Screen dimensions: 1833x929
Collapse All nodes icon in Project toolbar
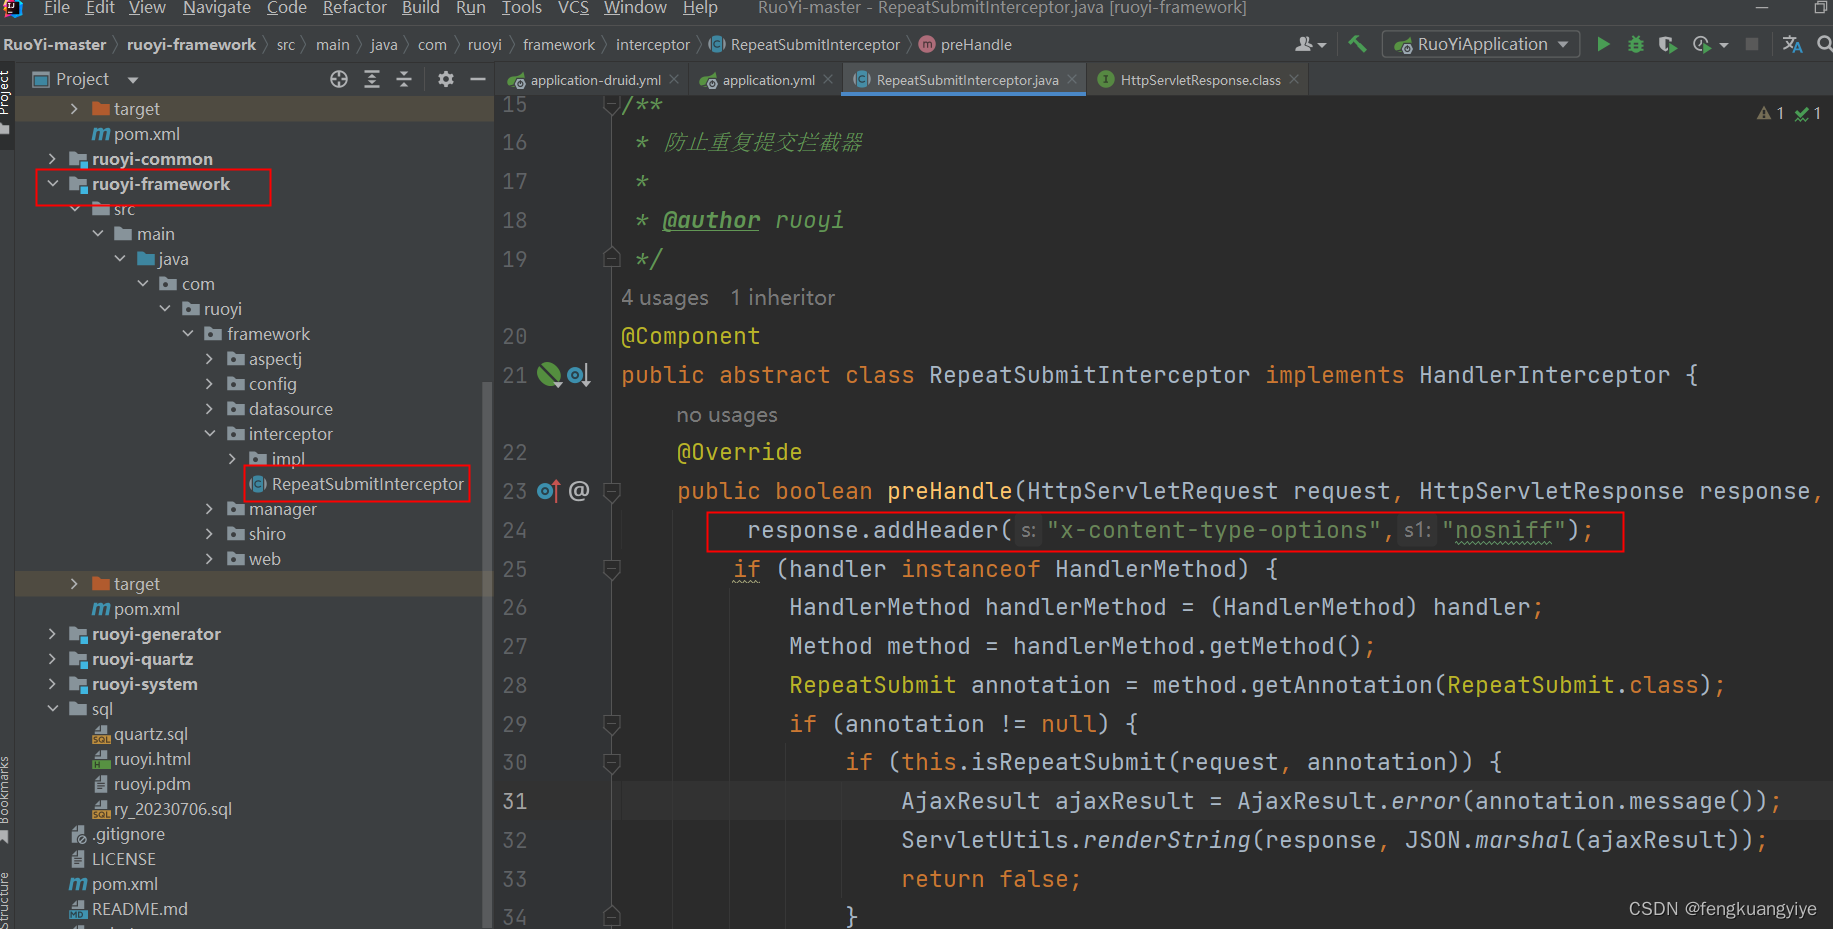coord(404,79)
